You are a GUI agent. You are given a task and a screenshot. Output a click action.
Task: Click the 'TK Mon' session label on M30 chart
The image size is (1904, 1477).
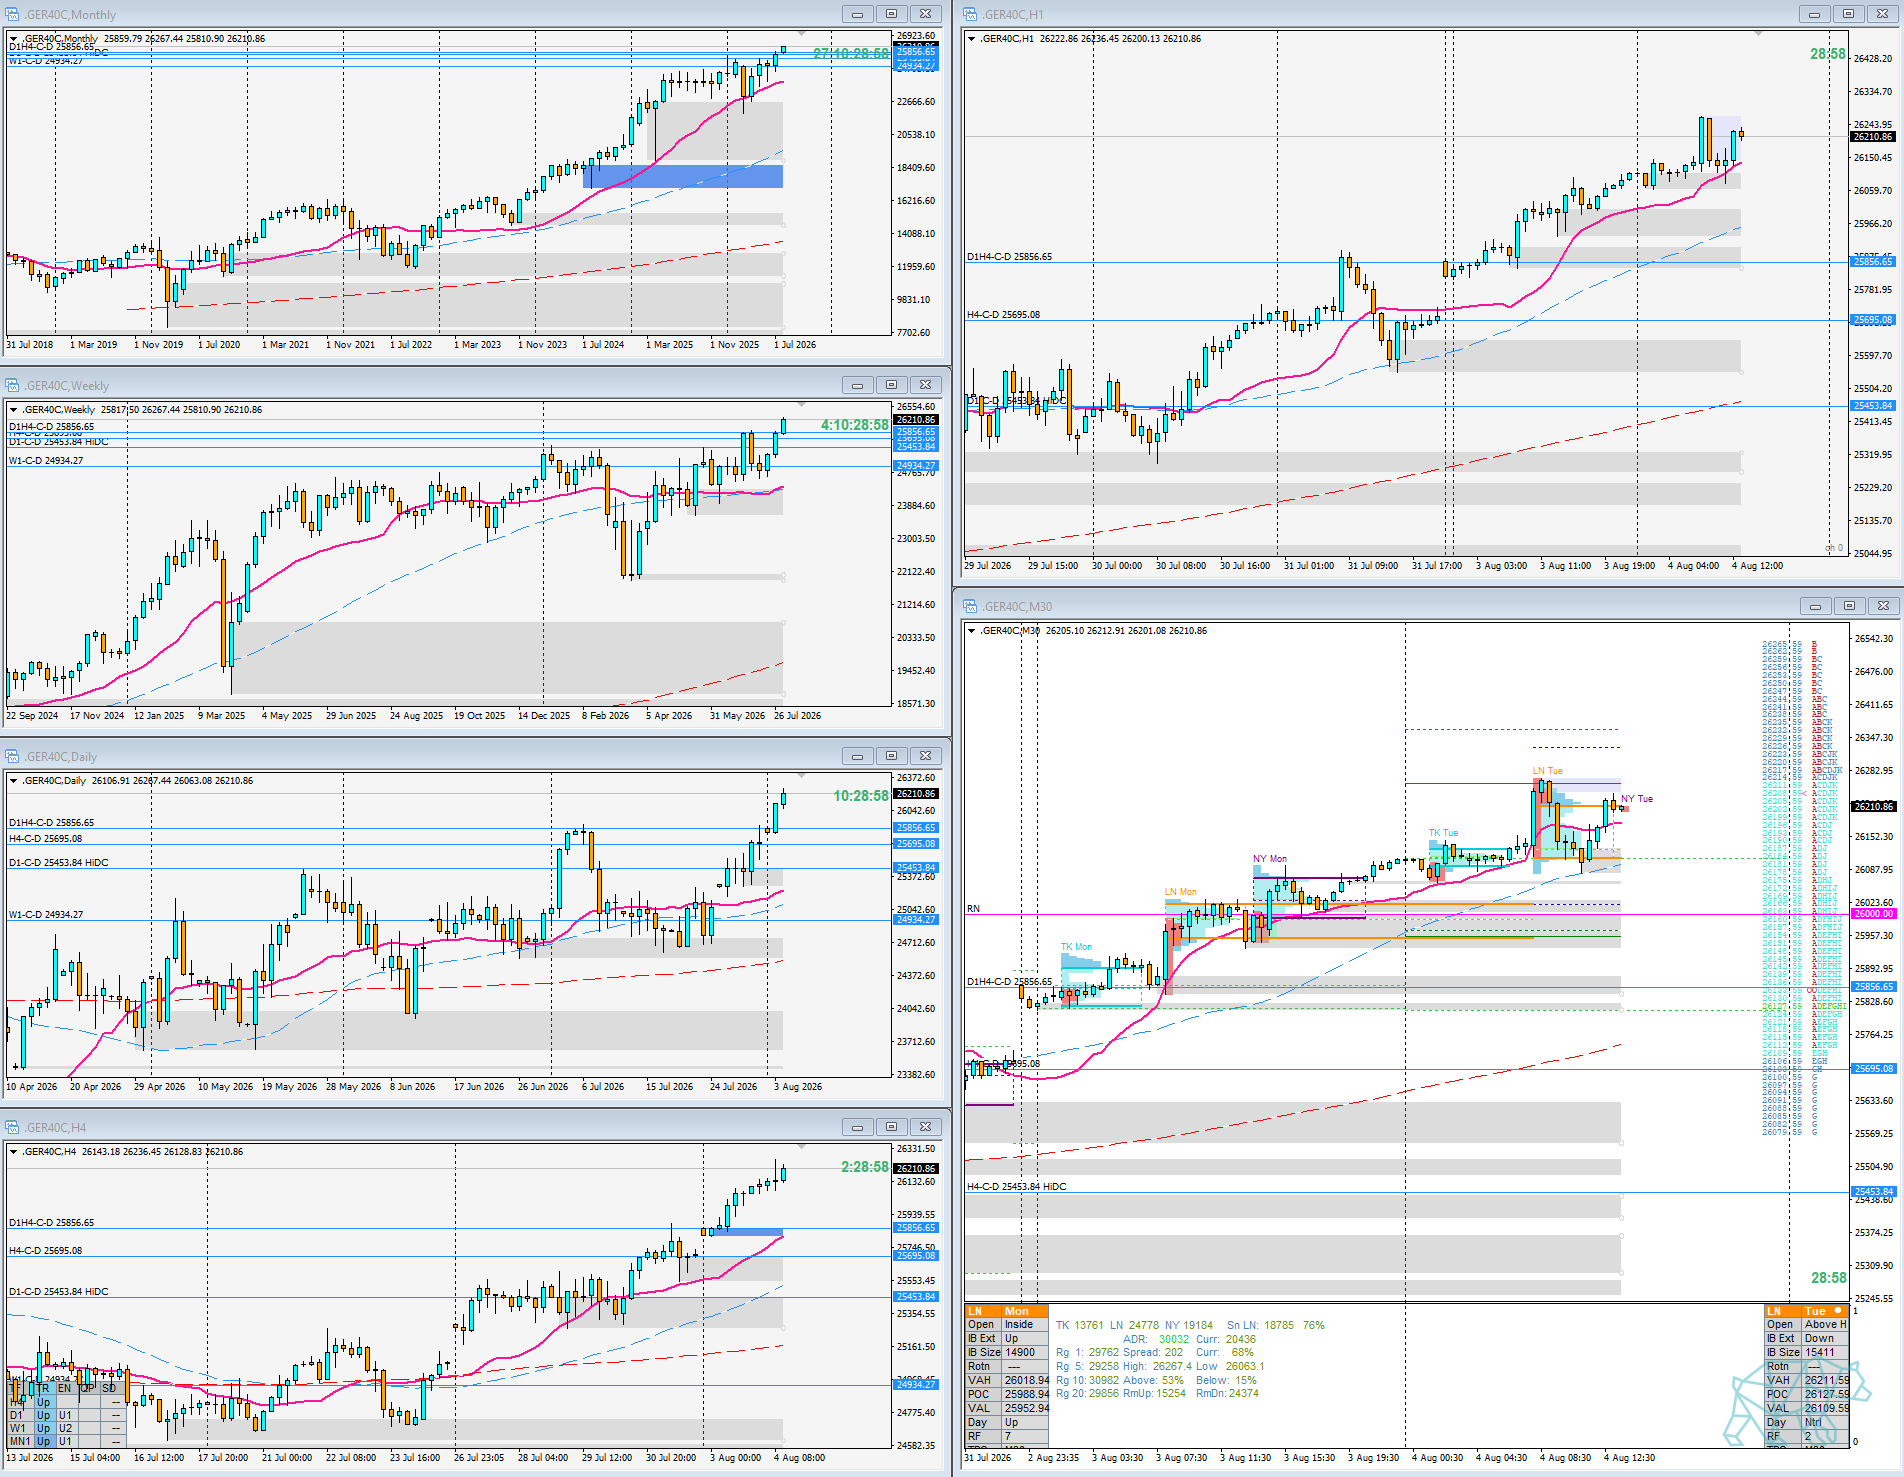tap(1076, 947)
